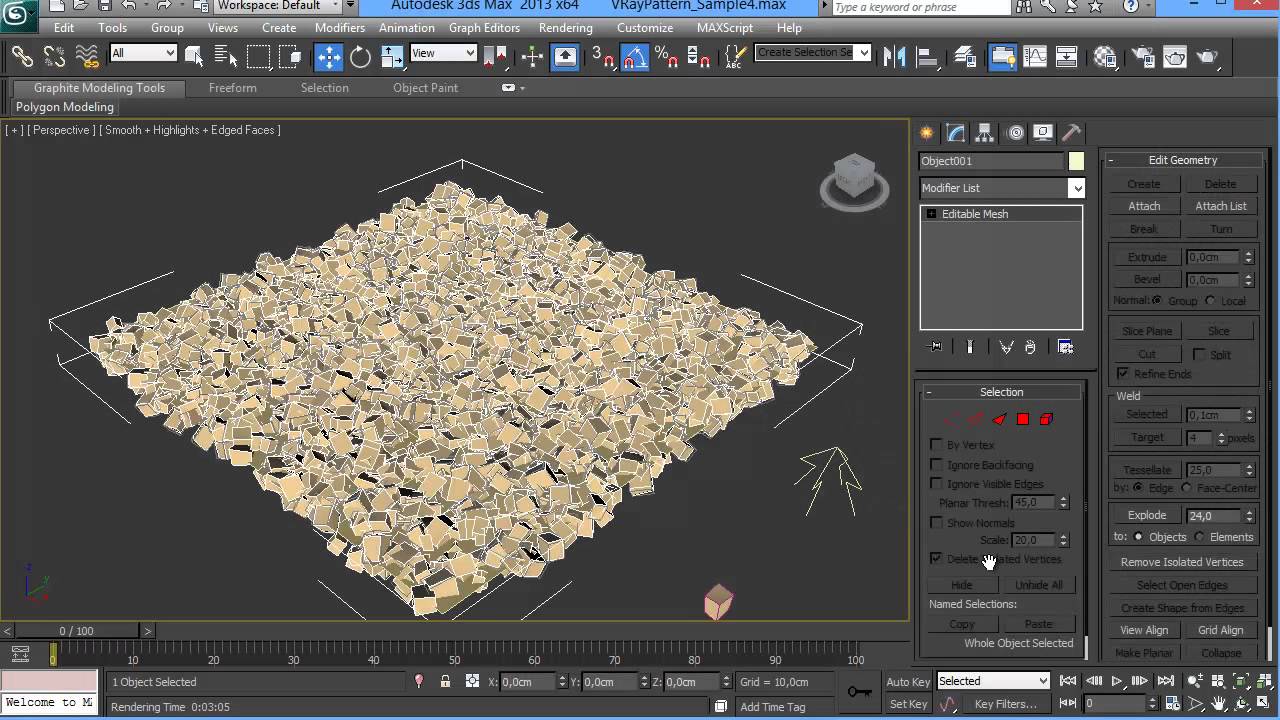Viewport: 1280px width, 720px height.
Task: Click the Object001 name field
Action: (x=992, y=161)
